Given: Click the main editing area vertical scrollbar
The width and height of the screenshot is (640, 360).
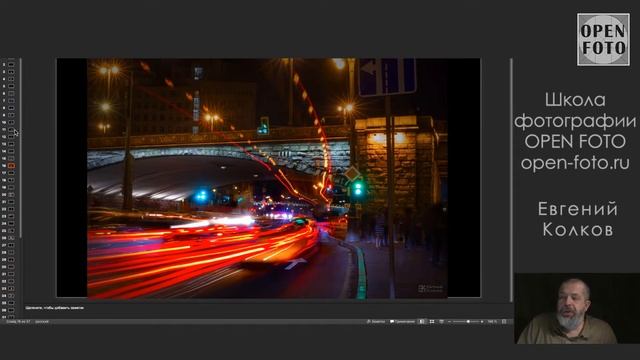Looking at the screenshot, I should click(x=511, y=180).
